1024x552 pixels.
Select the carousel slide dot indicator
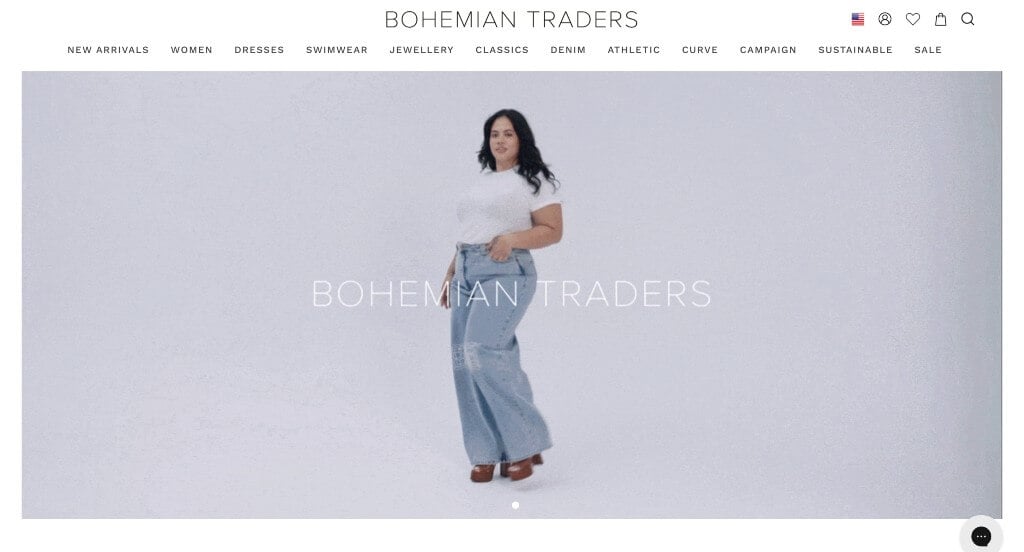tap(515, 505)
